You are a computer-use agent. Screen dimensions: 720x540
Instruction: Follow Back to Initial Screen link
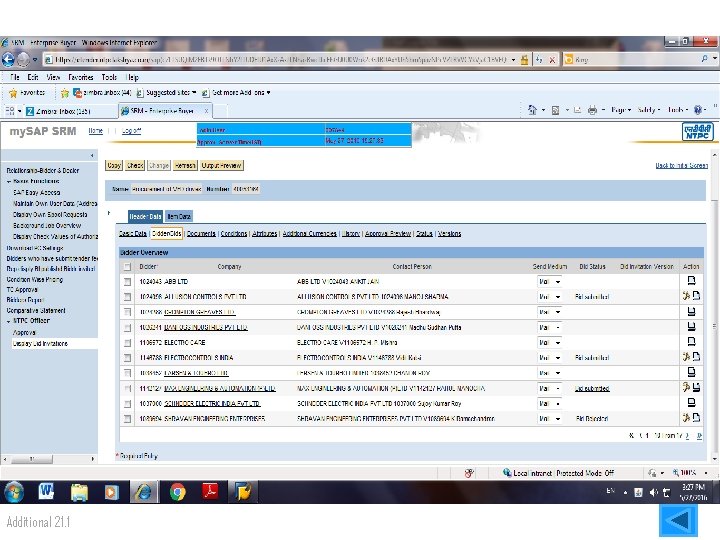tap(681, 165)
